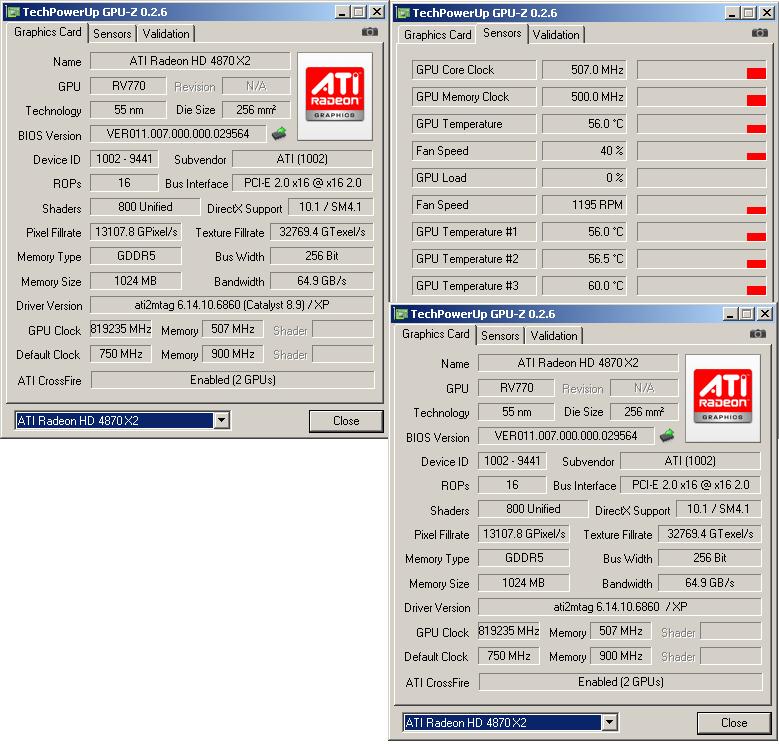The width and height of the screenshot is (779, 744).
Task: Open the Validation tab in the Sensors window
Action: click(555, 35)
